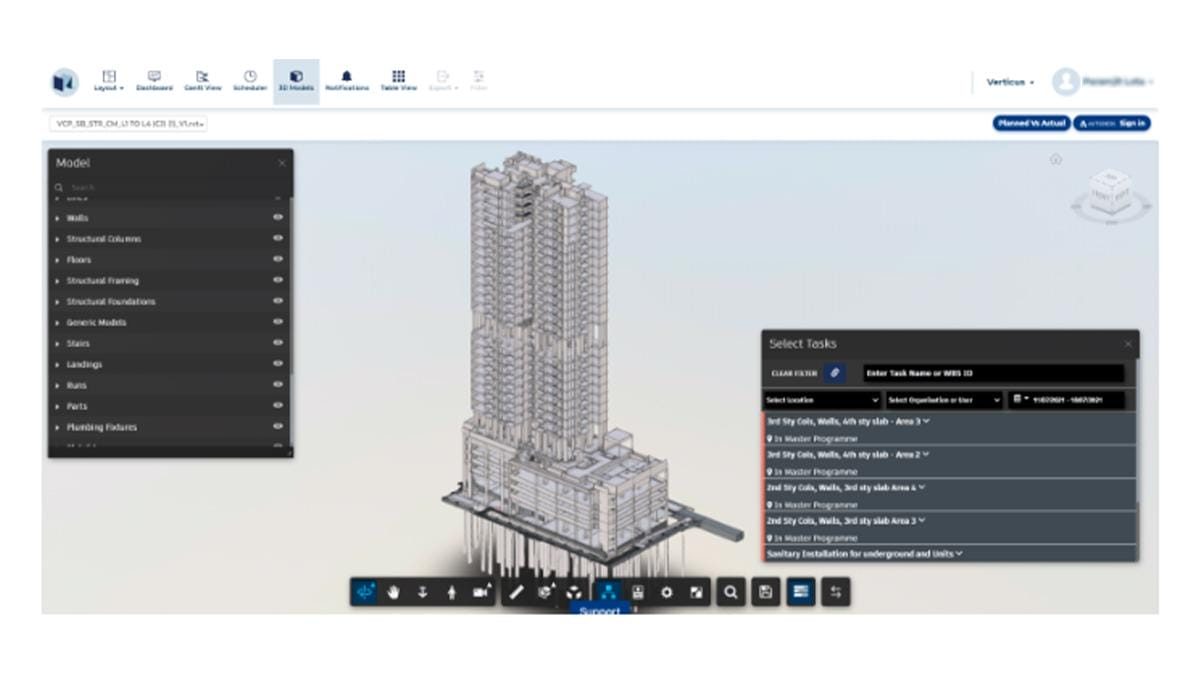Open the Table View tab
The width and height of the screenshot is (1200, 675).
tap(398, 80)
